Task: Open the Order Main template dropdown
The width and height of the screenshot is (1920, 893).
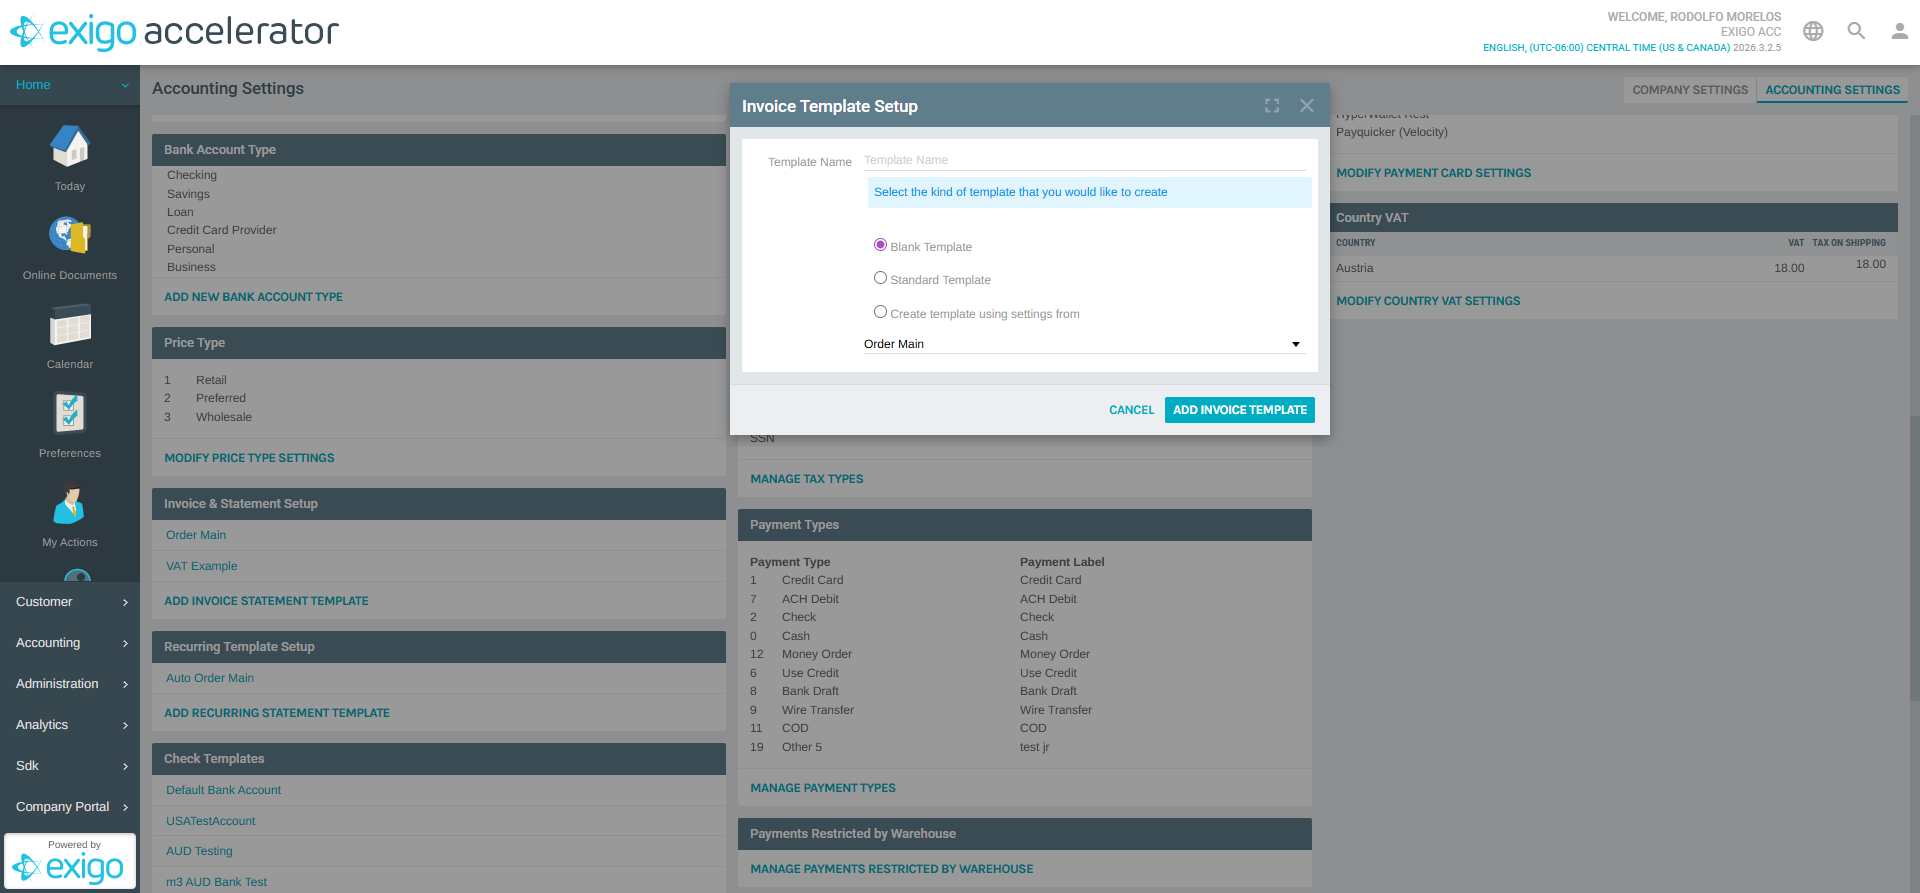Action: point(1084,344)
